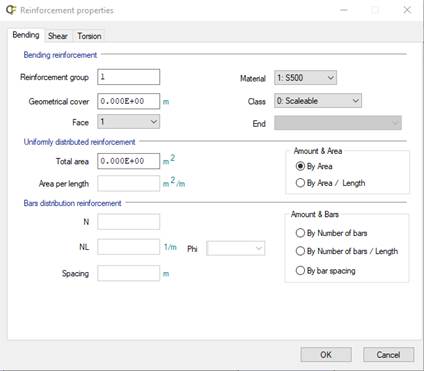Viewport: 424px width, 371px height.
Task: Click the Bending reinforcement section heading
Action: (x=60, y=55)
